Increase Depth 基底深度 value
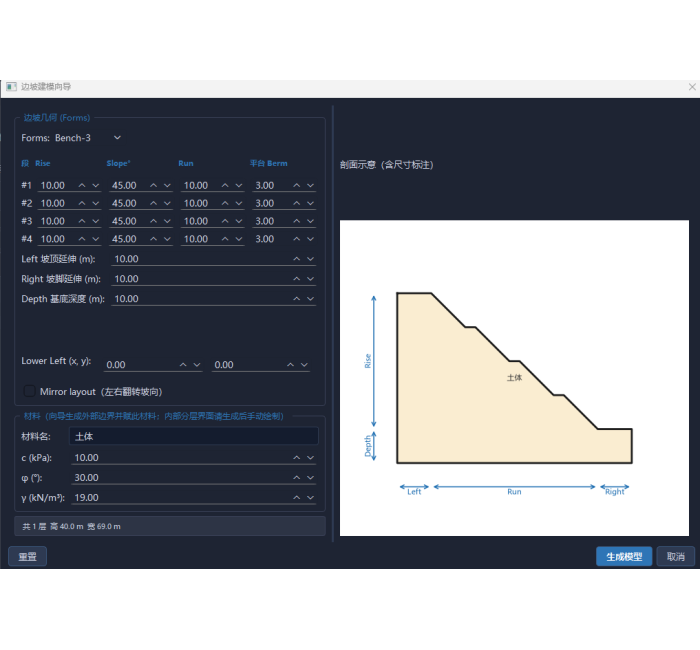The width and height of the screenshot is (700, 650). click(297, 299)
